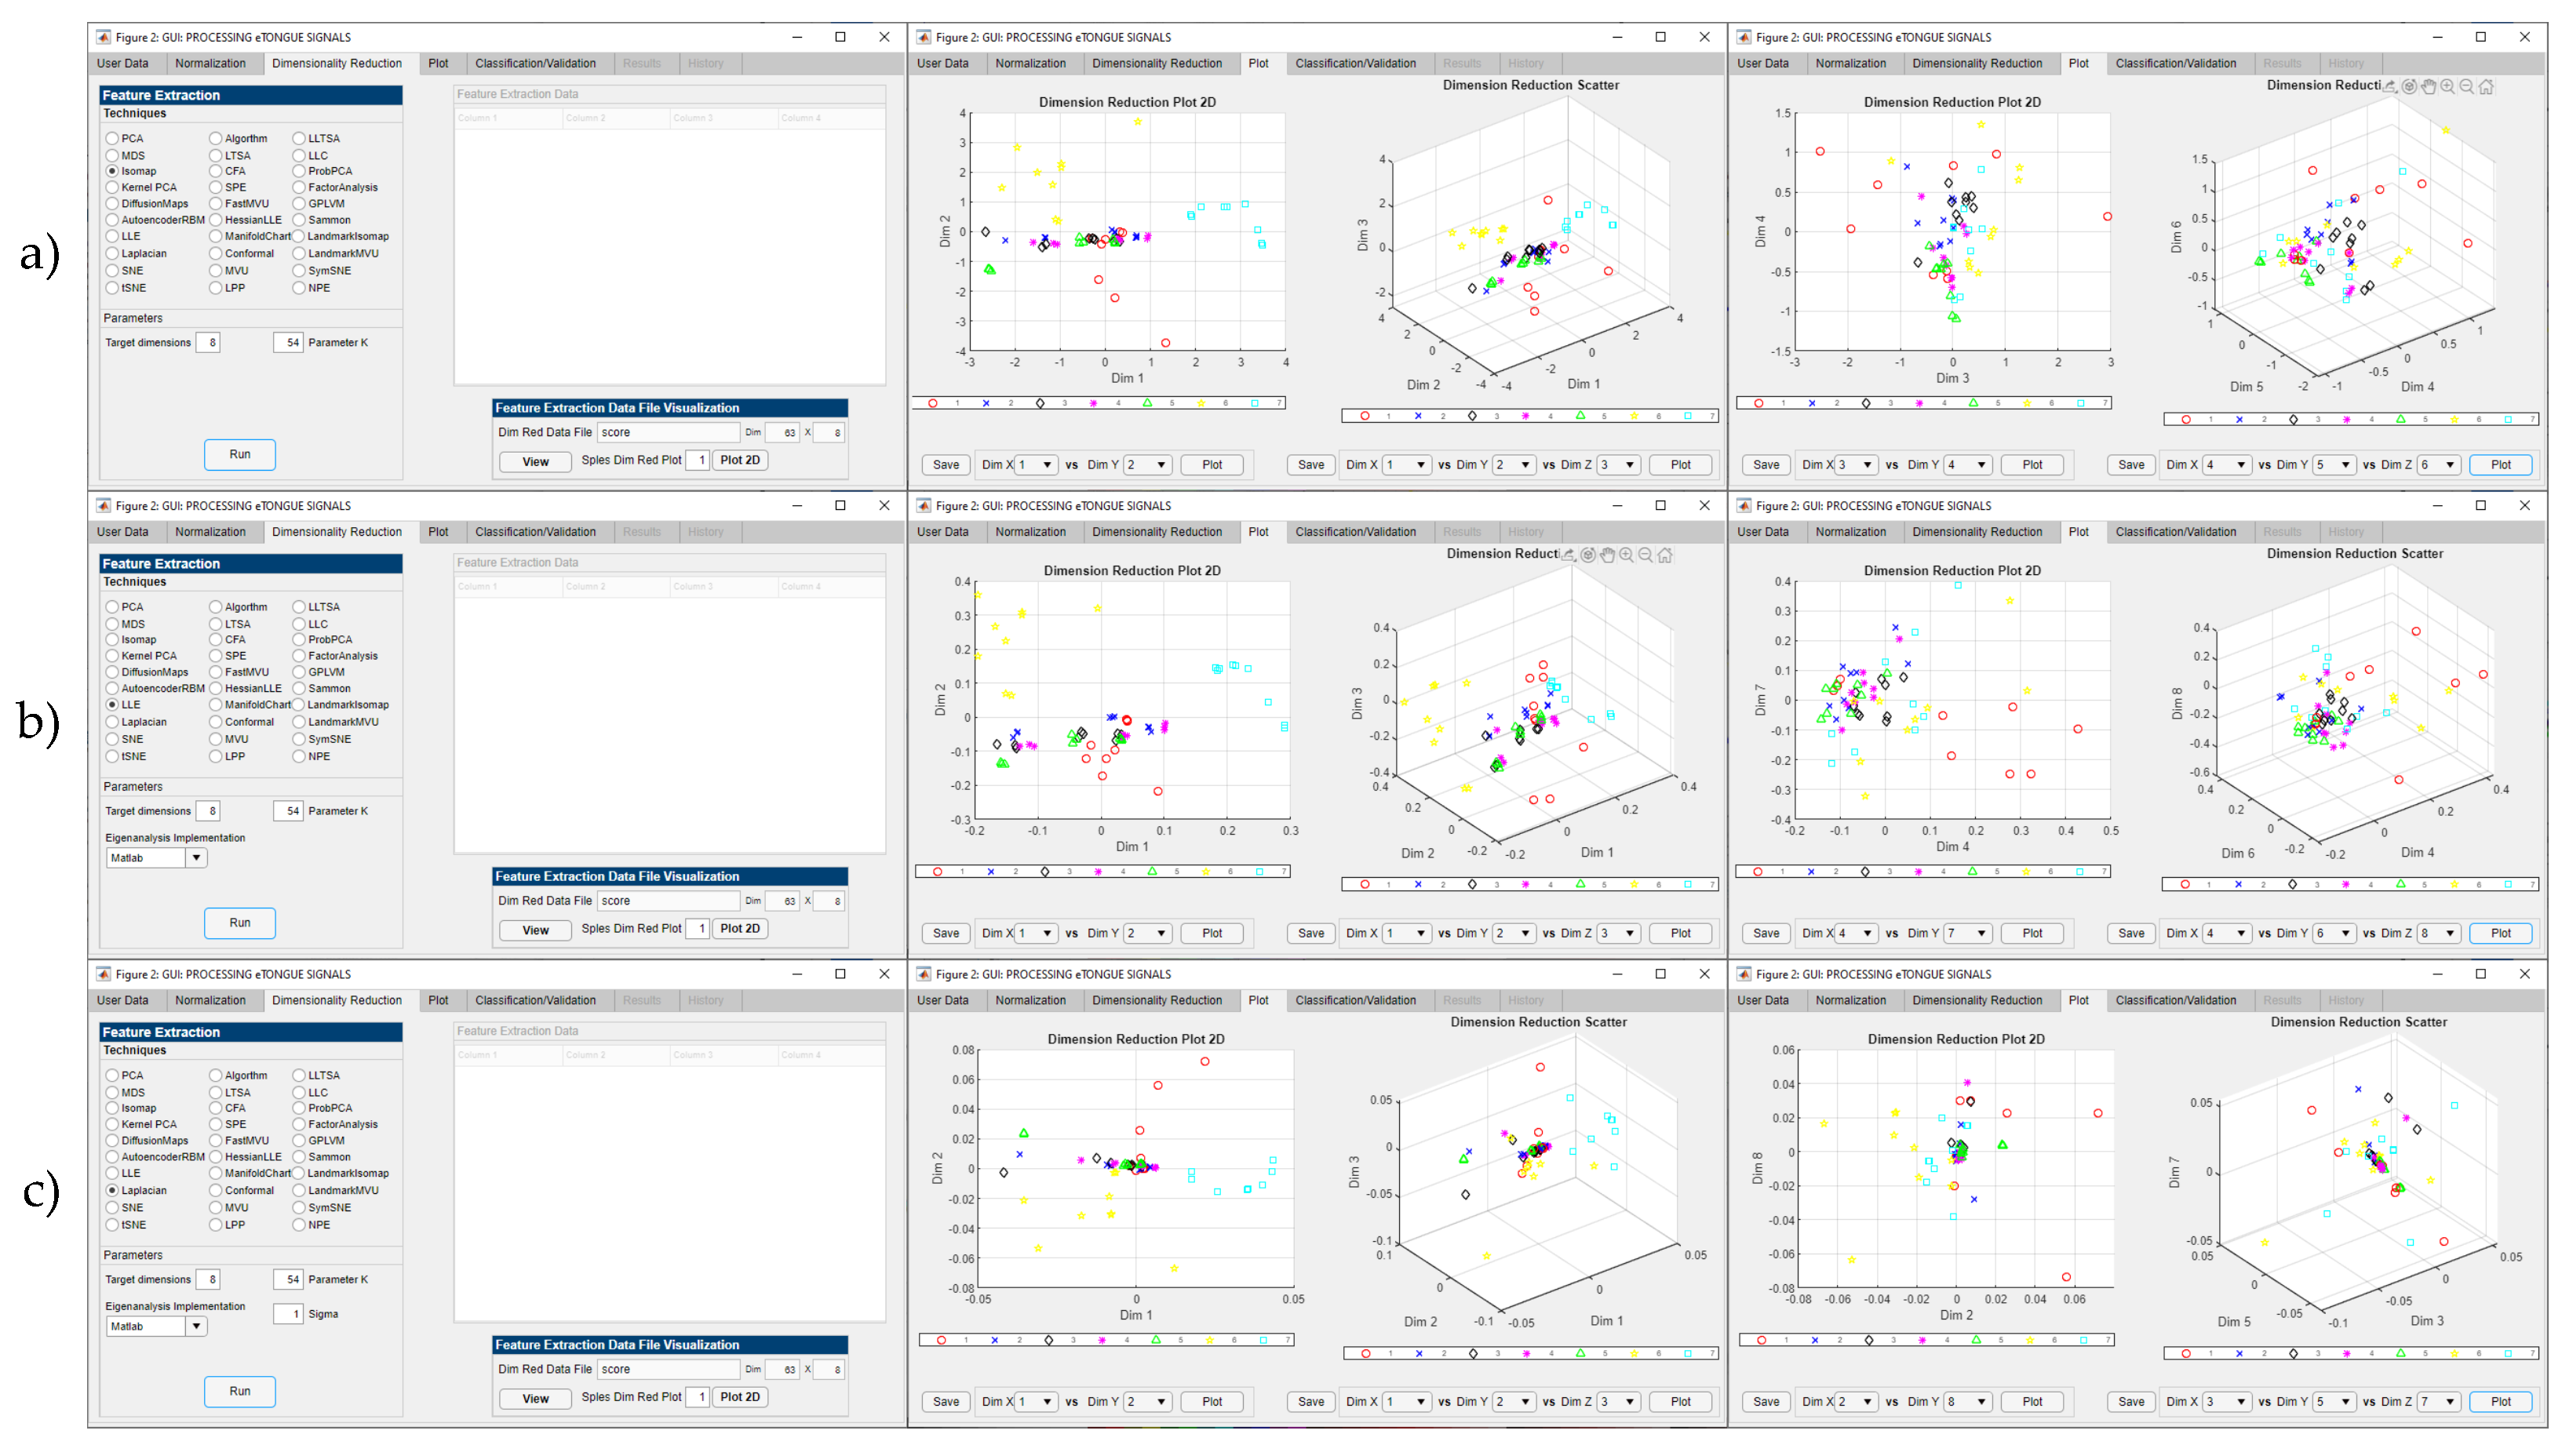Click the home icon in row b's middle scatter toolbar
The width and height of the screenshot is (2573, 1456).
[1665, 555]
